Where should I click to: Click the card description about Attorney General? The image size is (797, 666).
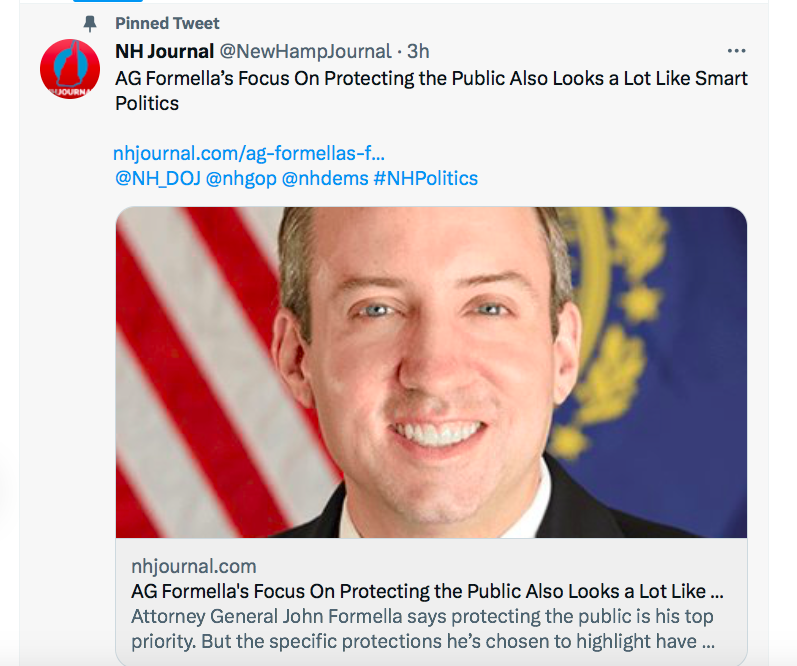(422, 628)
